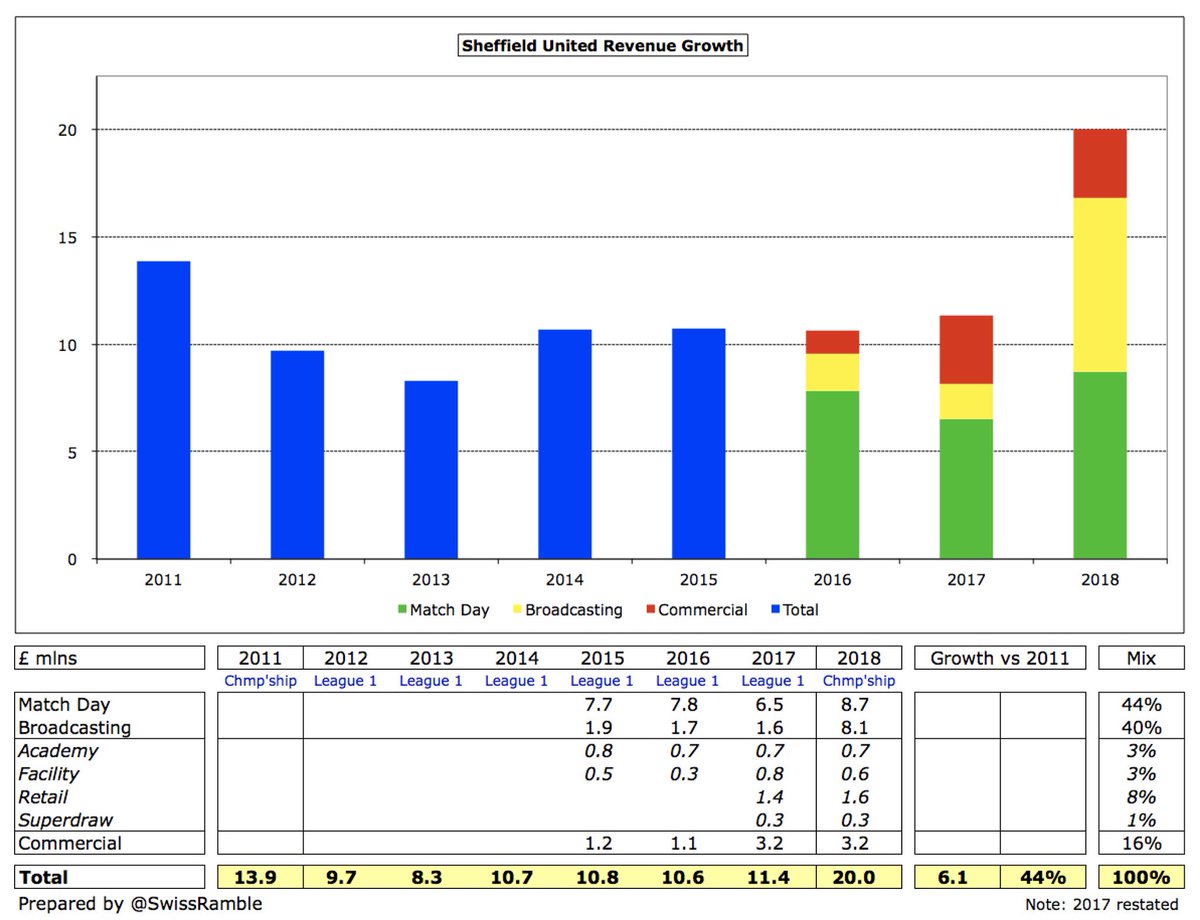Click growth percentage 44% in Total row
The height and width of the screenshot is (920, 1200).
tap(1042, 878)
